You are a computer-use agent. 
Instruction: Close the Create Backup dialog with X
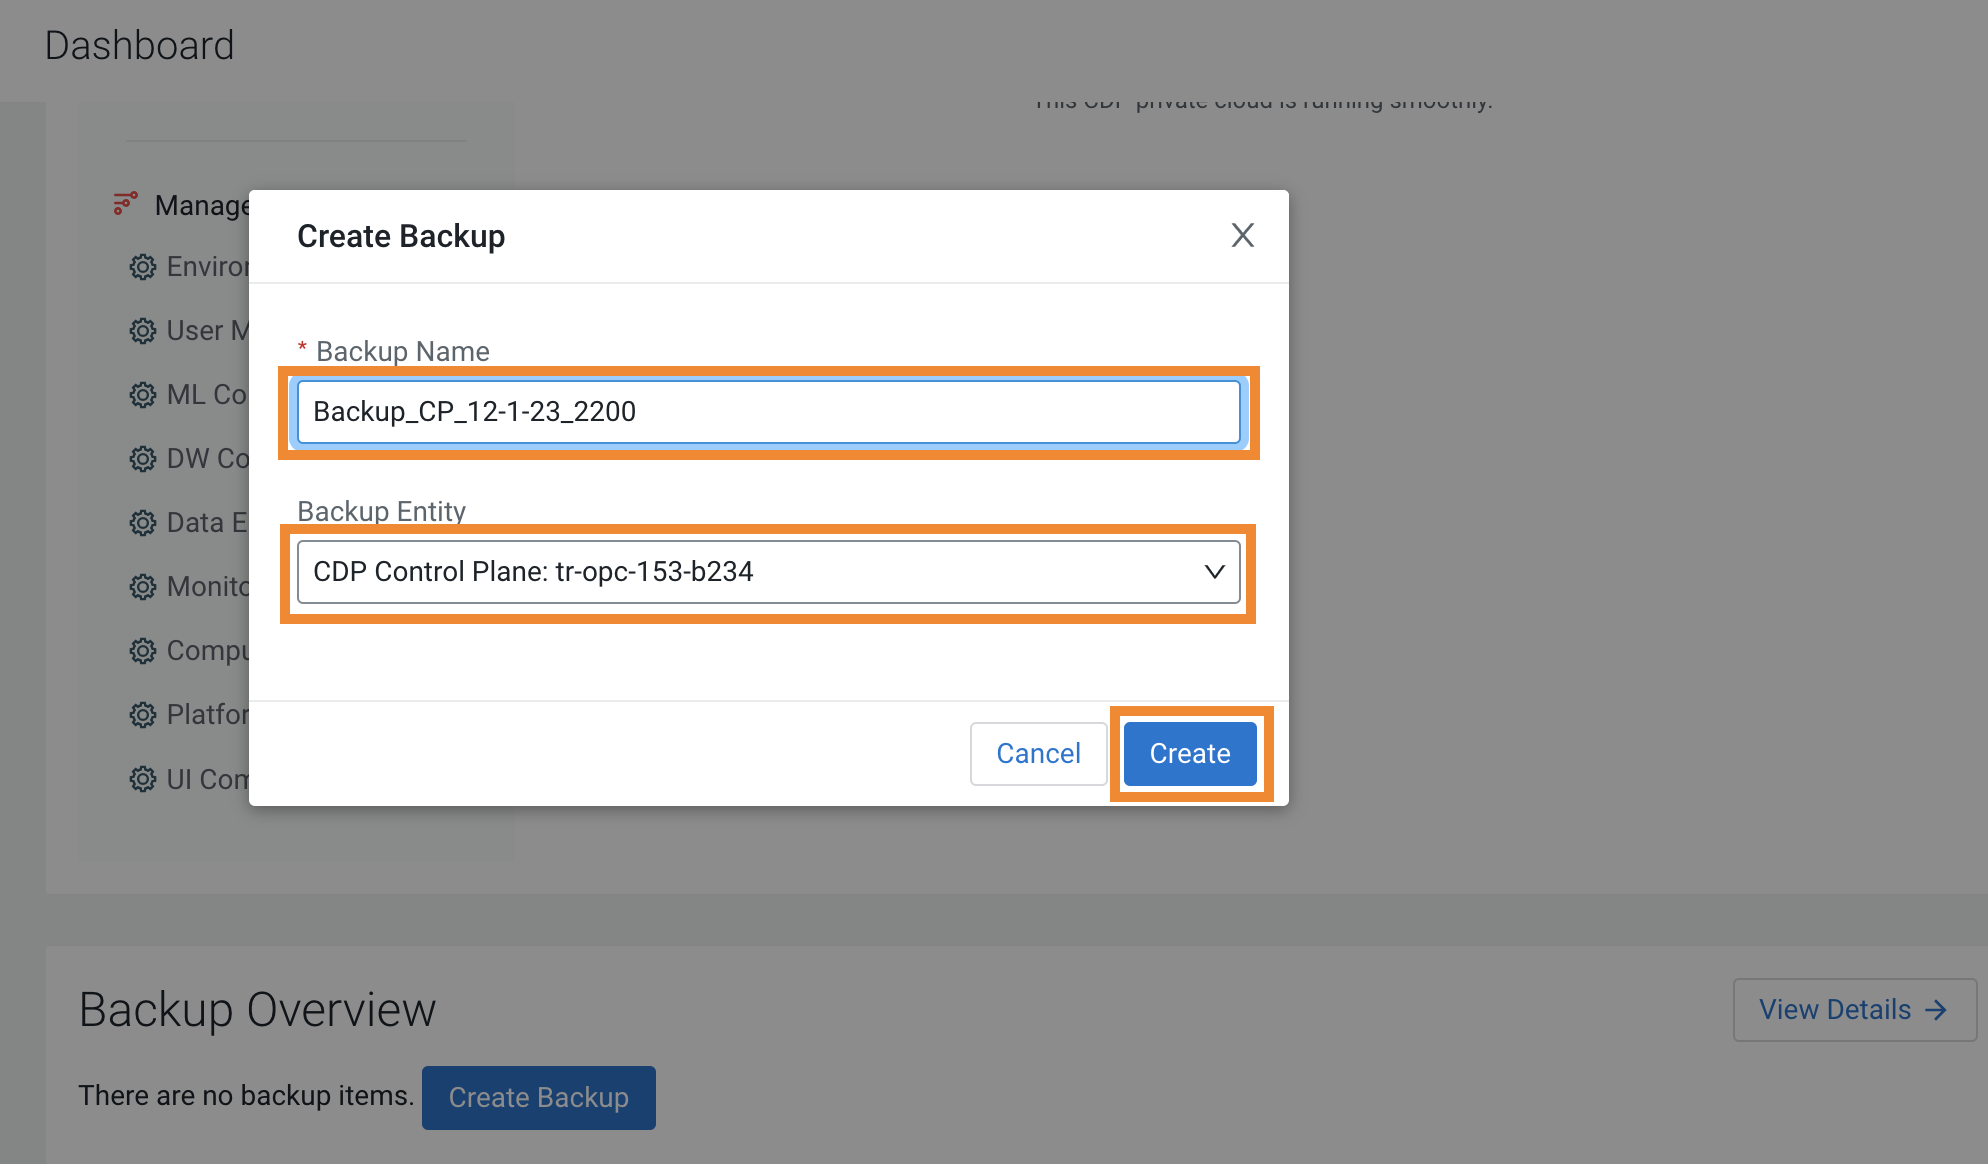pyautogui.click(x=1242, y=235)
